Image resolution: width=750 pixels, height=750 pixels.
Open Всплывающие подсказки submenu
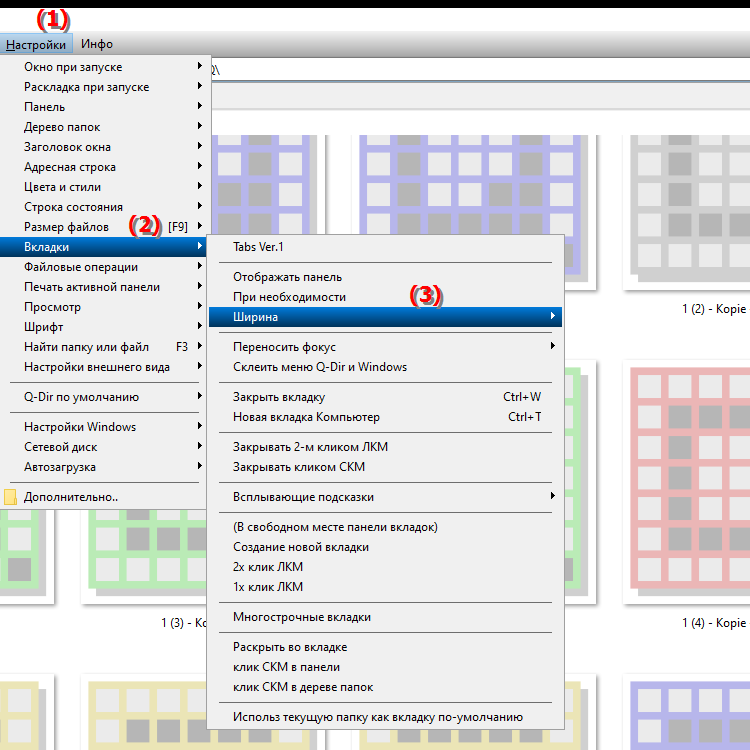pyautogui.click(x=386, y=497)
